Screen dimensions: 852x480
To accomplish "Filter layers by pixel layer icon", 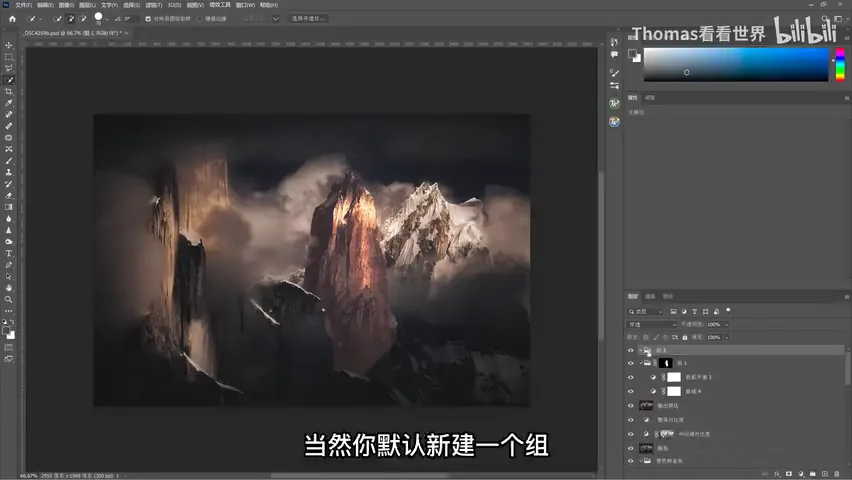I will 673,311.
